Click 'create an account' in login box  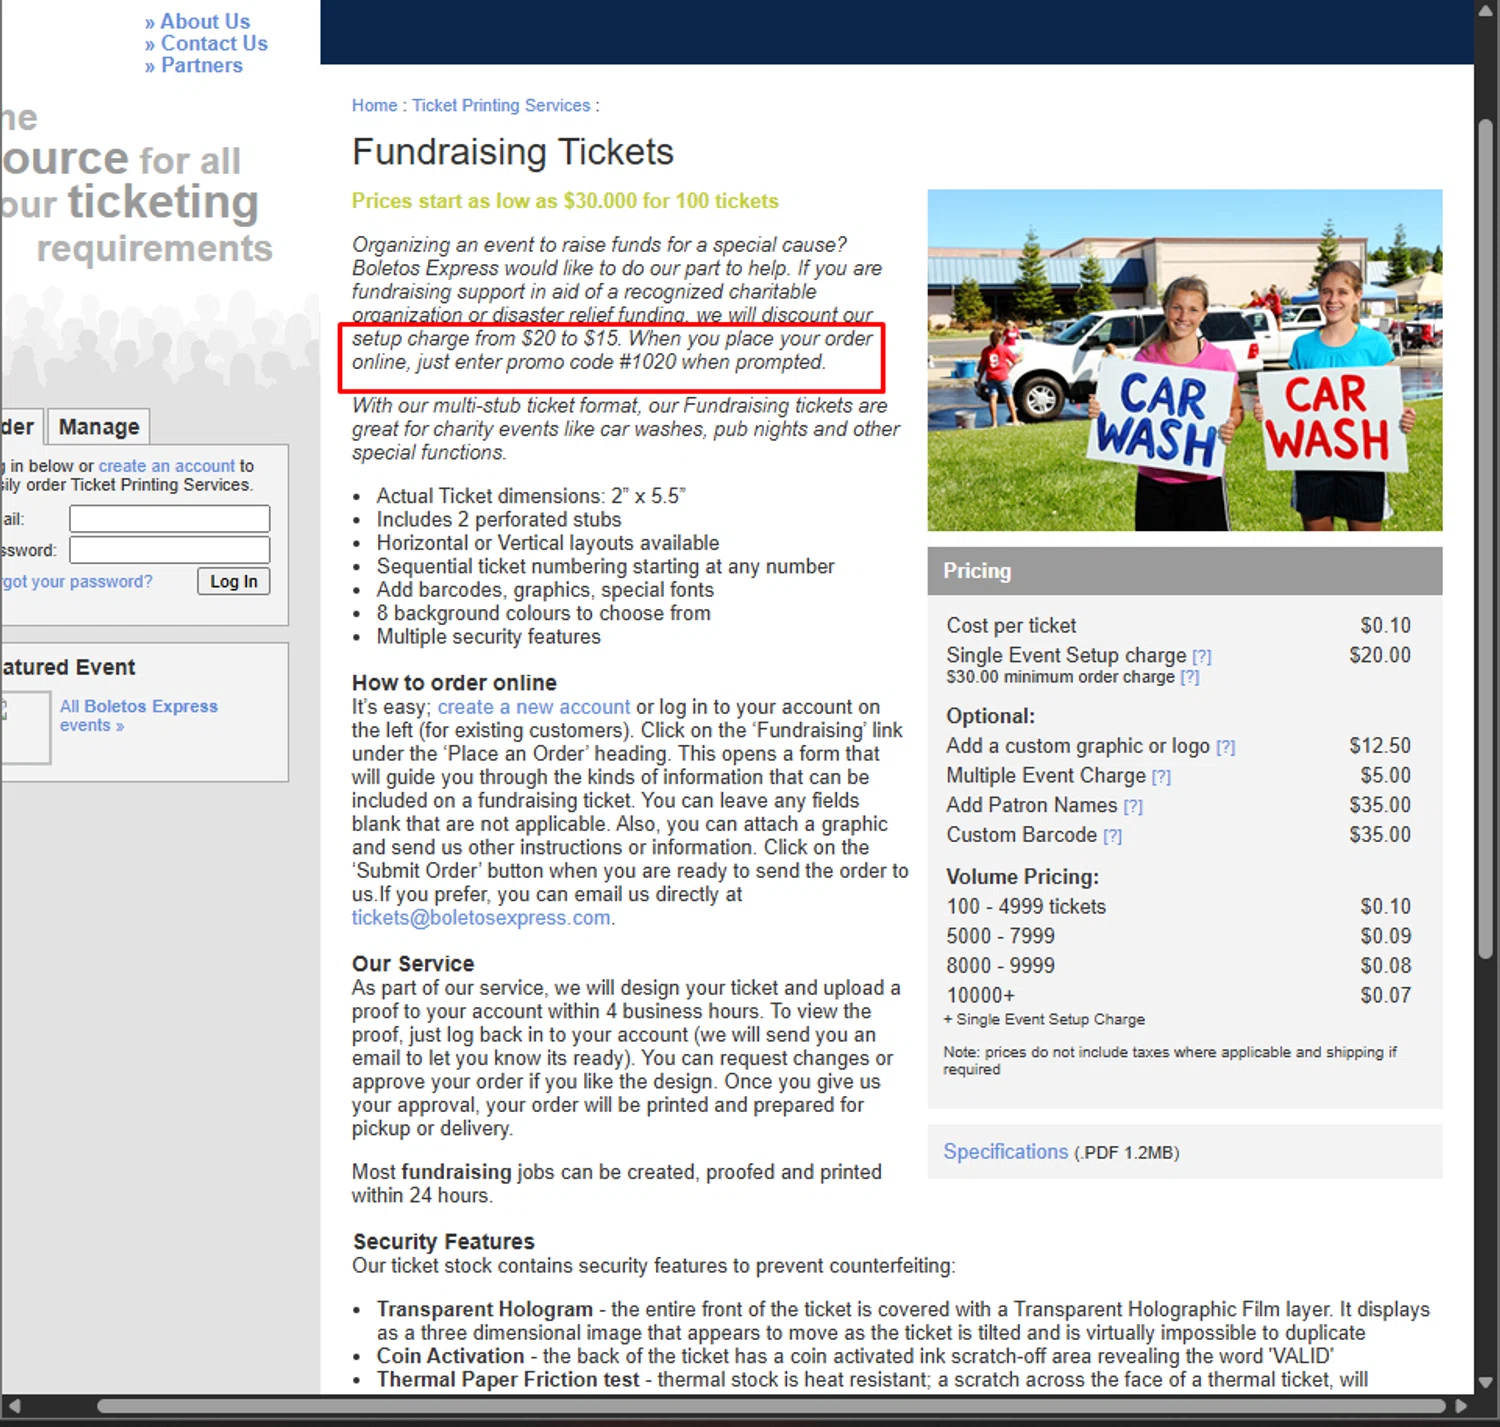167,466
